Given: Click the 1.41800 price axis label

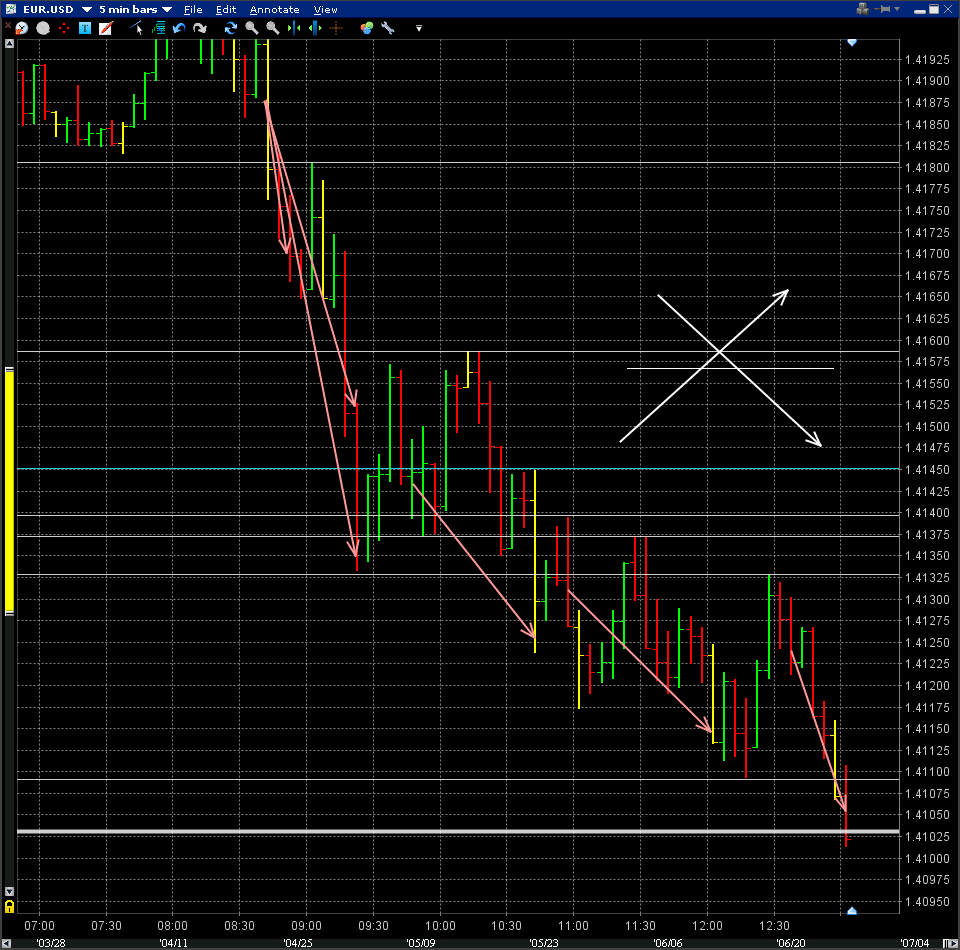Looking at the screenshot, I should [928, 168].
